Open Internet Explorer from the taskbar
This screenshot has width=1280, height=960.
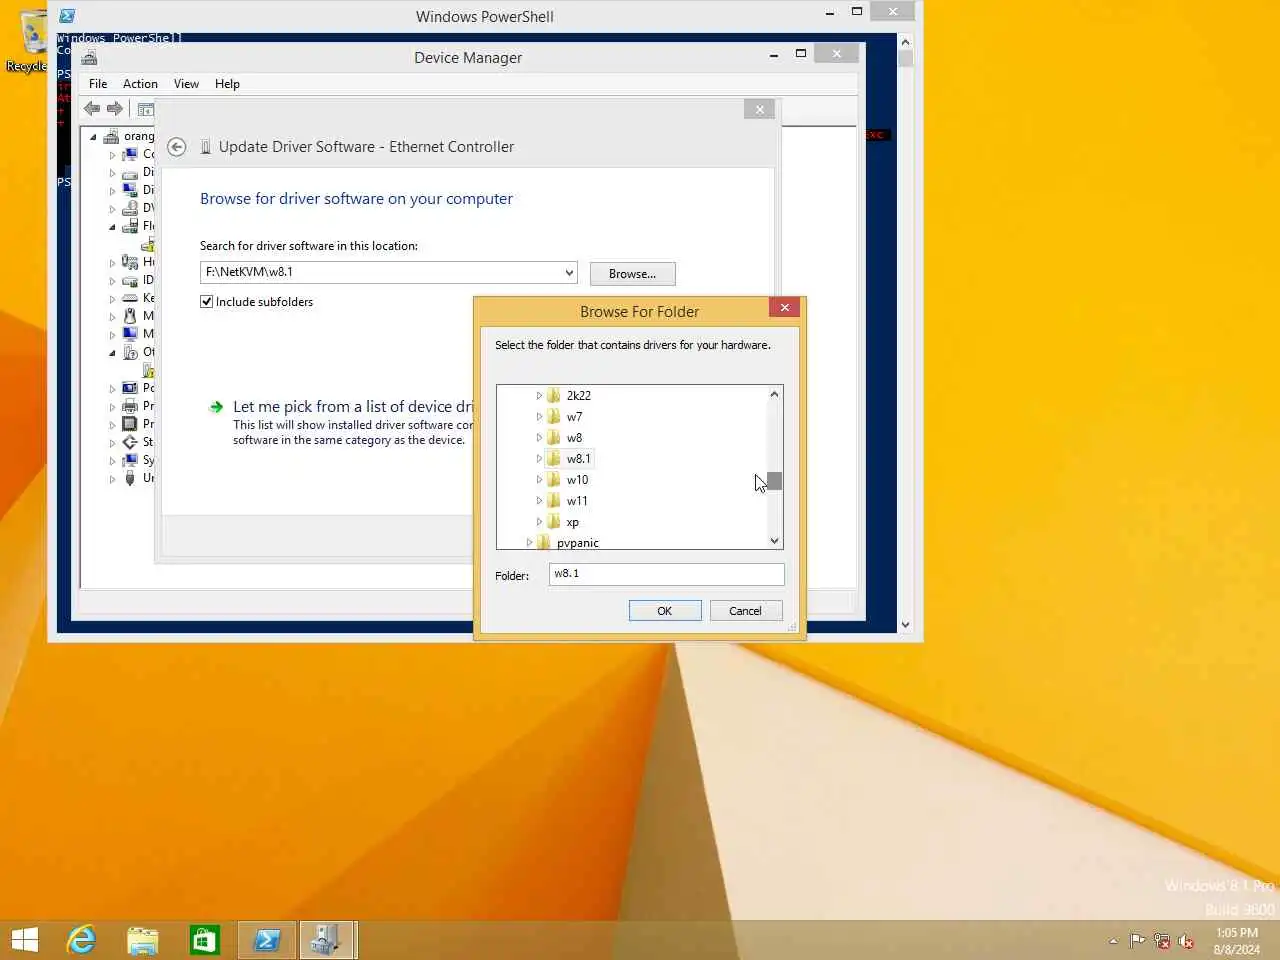81,940
